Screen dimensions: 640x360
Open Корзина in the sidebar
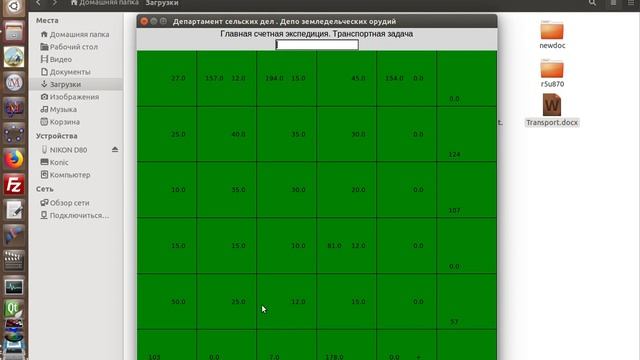coord(76,122)
